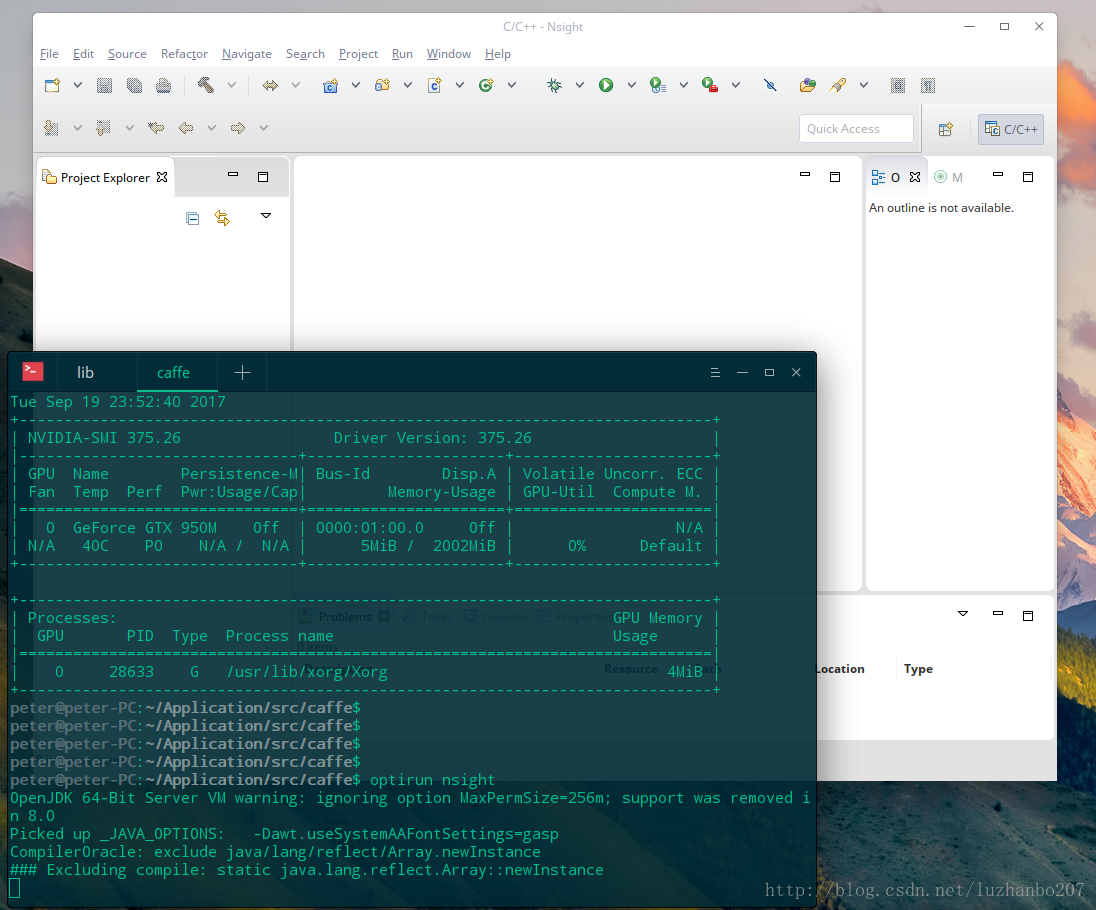The height and width of the screenshot is (910, 1096).
Task: Click the Print icon in Nsight toolbar
Action: (x=164, y=85)
